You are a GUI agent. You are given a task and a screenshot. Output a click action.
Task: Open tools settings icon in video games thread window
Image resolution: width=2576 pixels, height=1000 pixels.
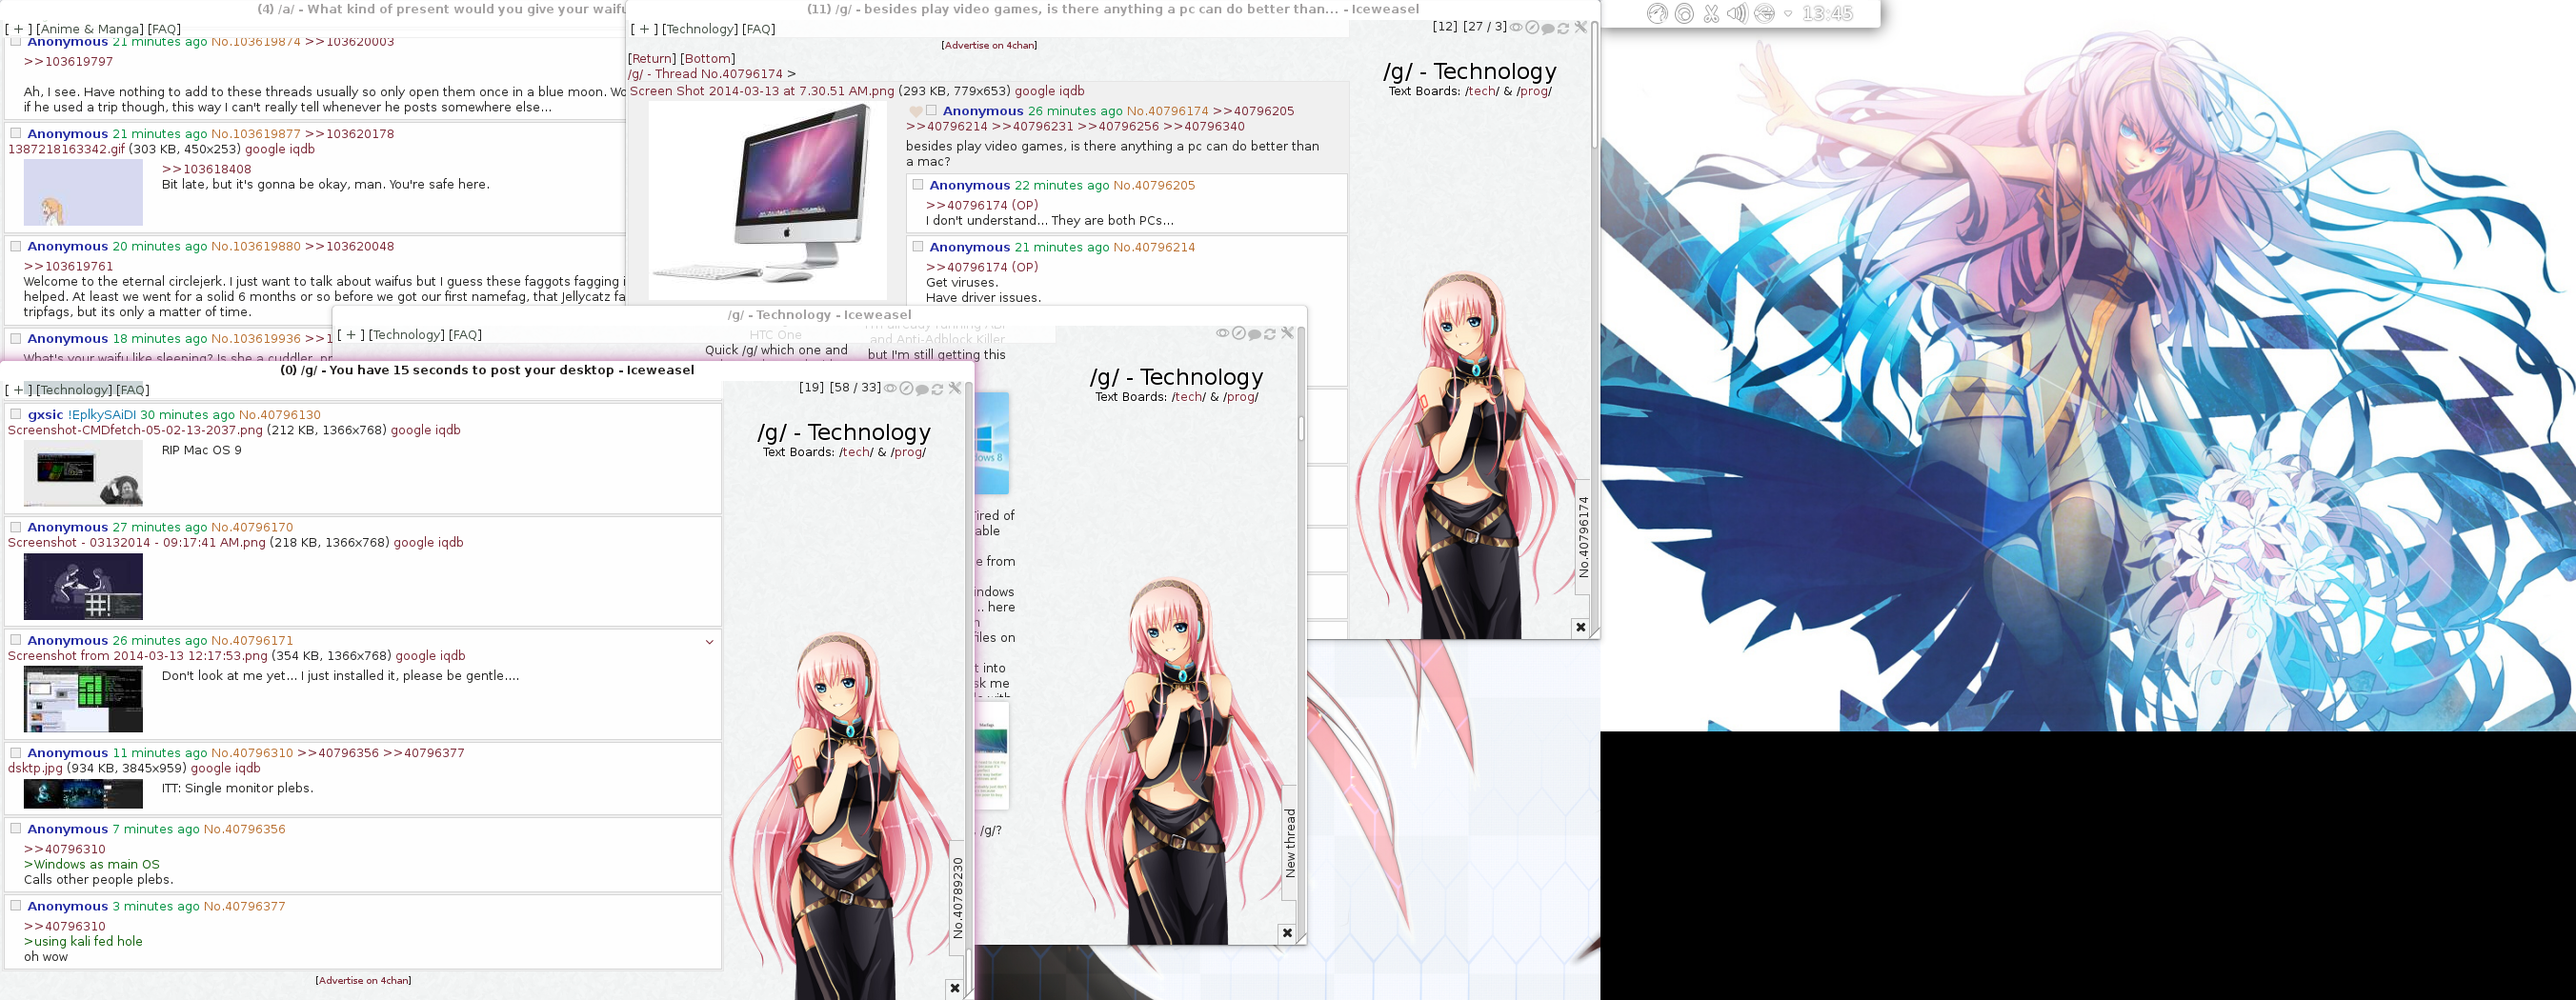click(1581, 27)
